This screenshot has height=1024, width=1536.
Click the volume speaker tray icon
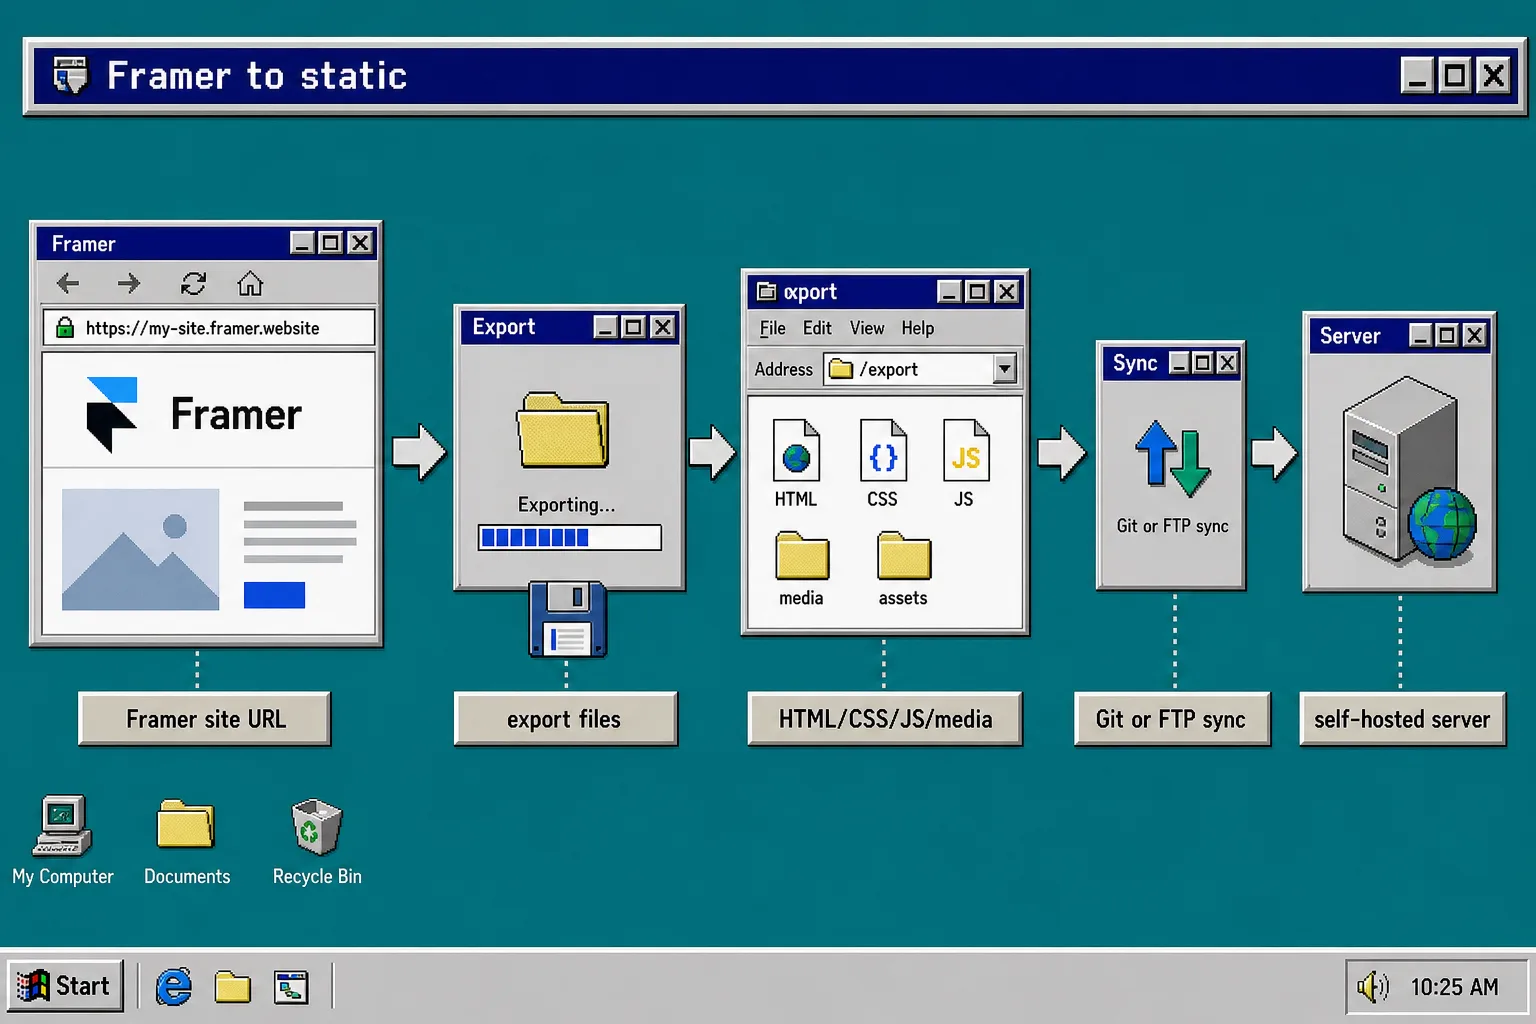coord(1373,987)
